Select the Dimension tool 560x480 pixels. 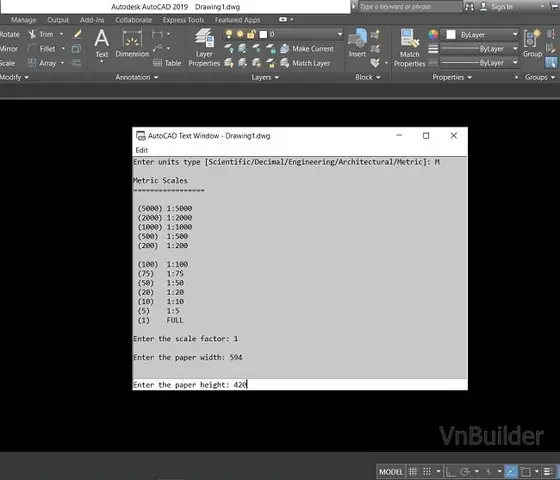click(x=132, y=44)
